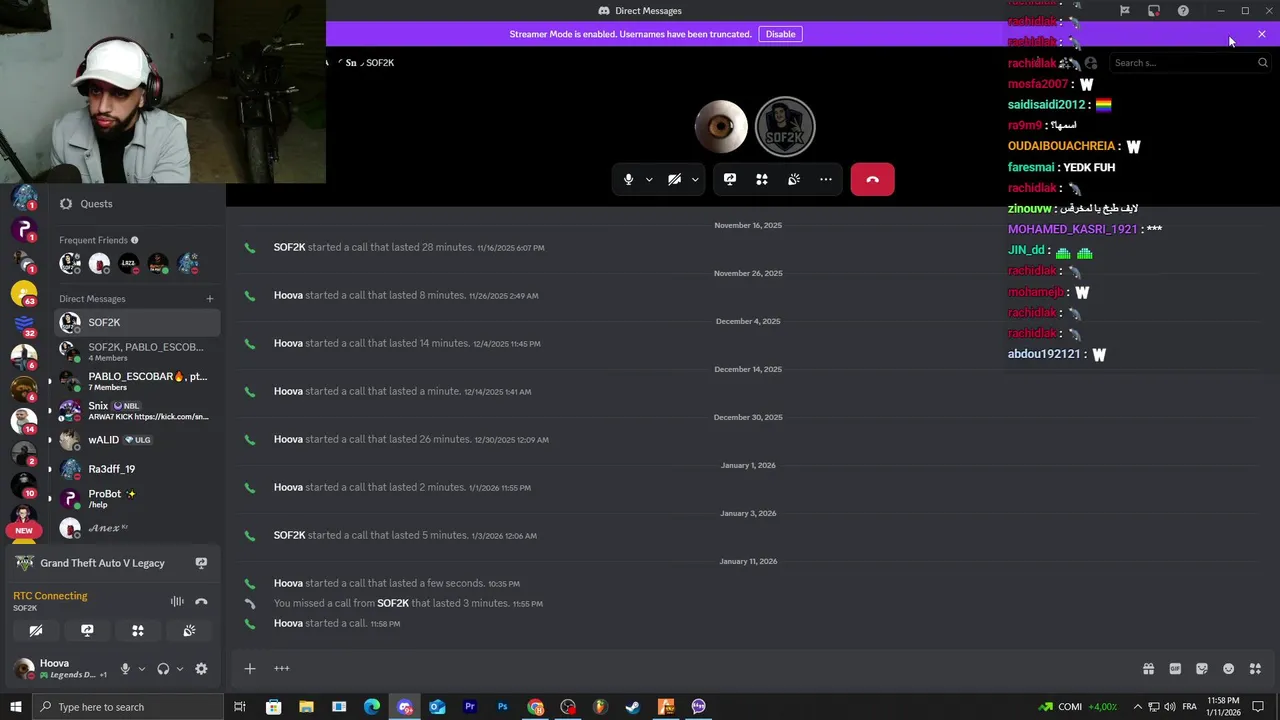Open the sticker picker
This screenshot has width=1280, height=720.
[1202, 669]
